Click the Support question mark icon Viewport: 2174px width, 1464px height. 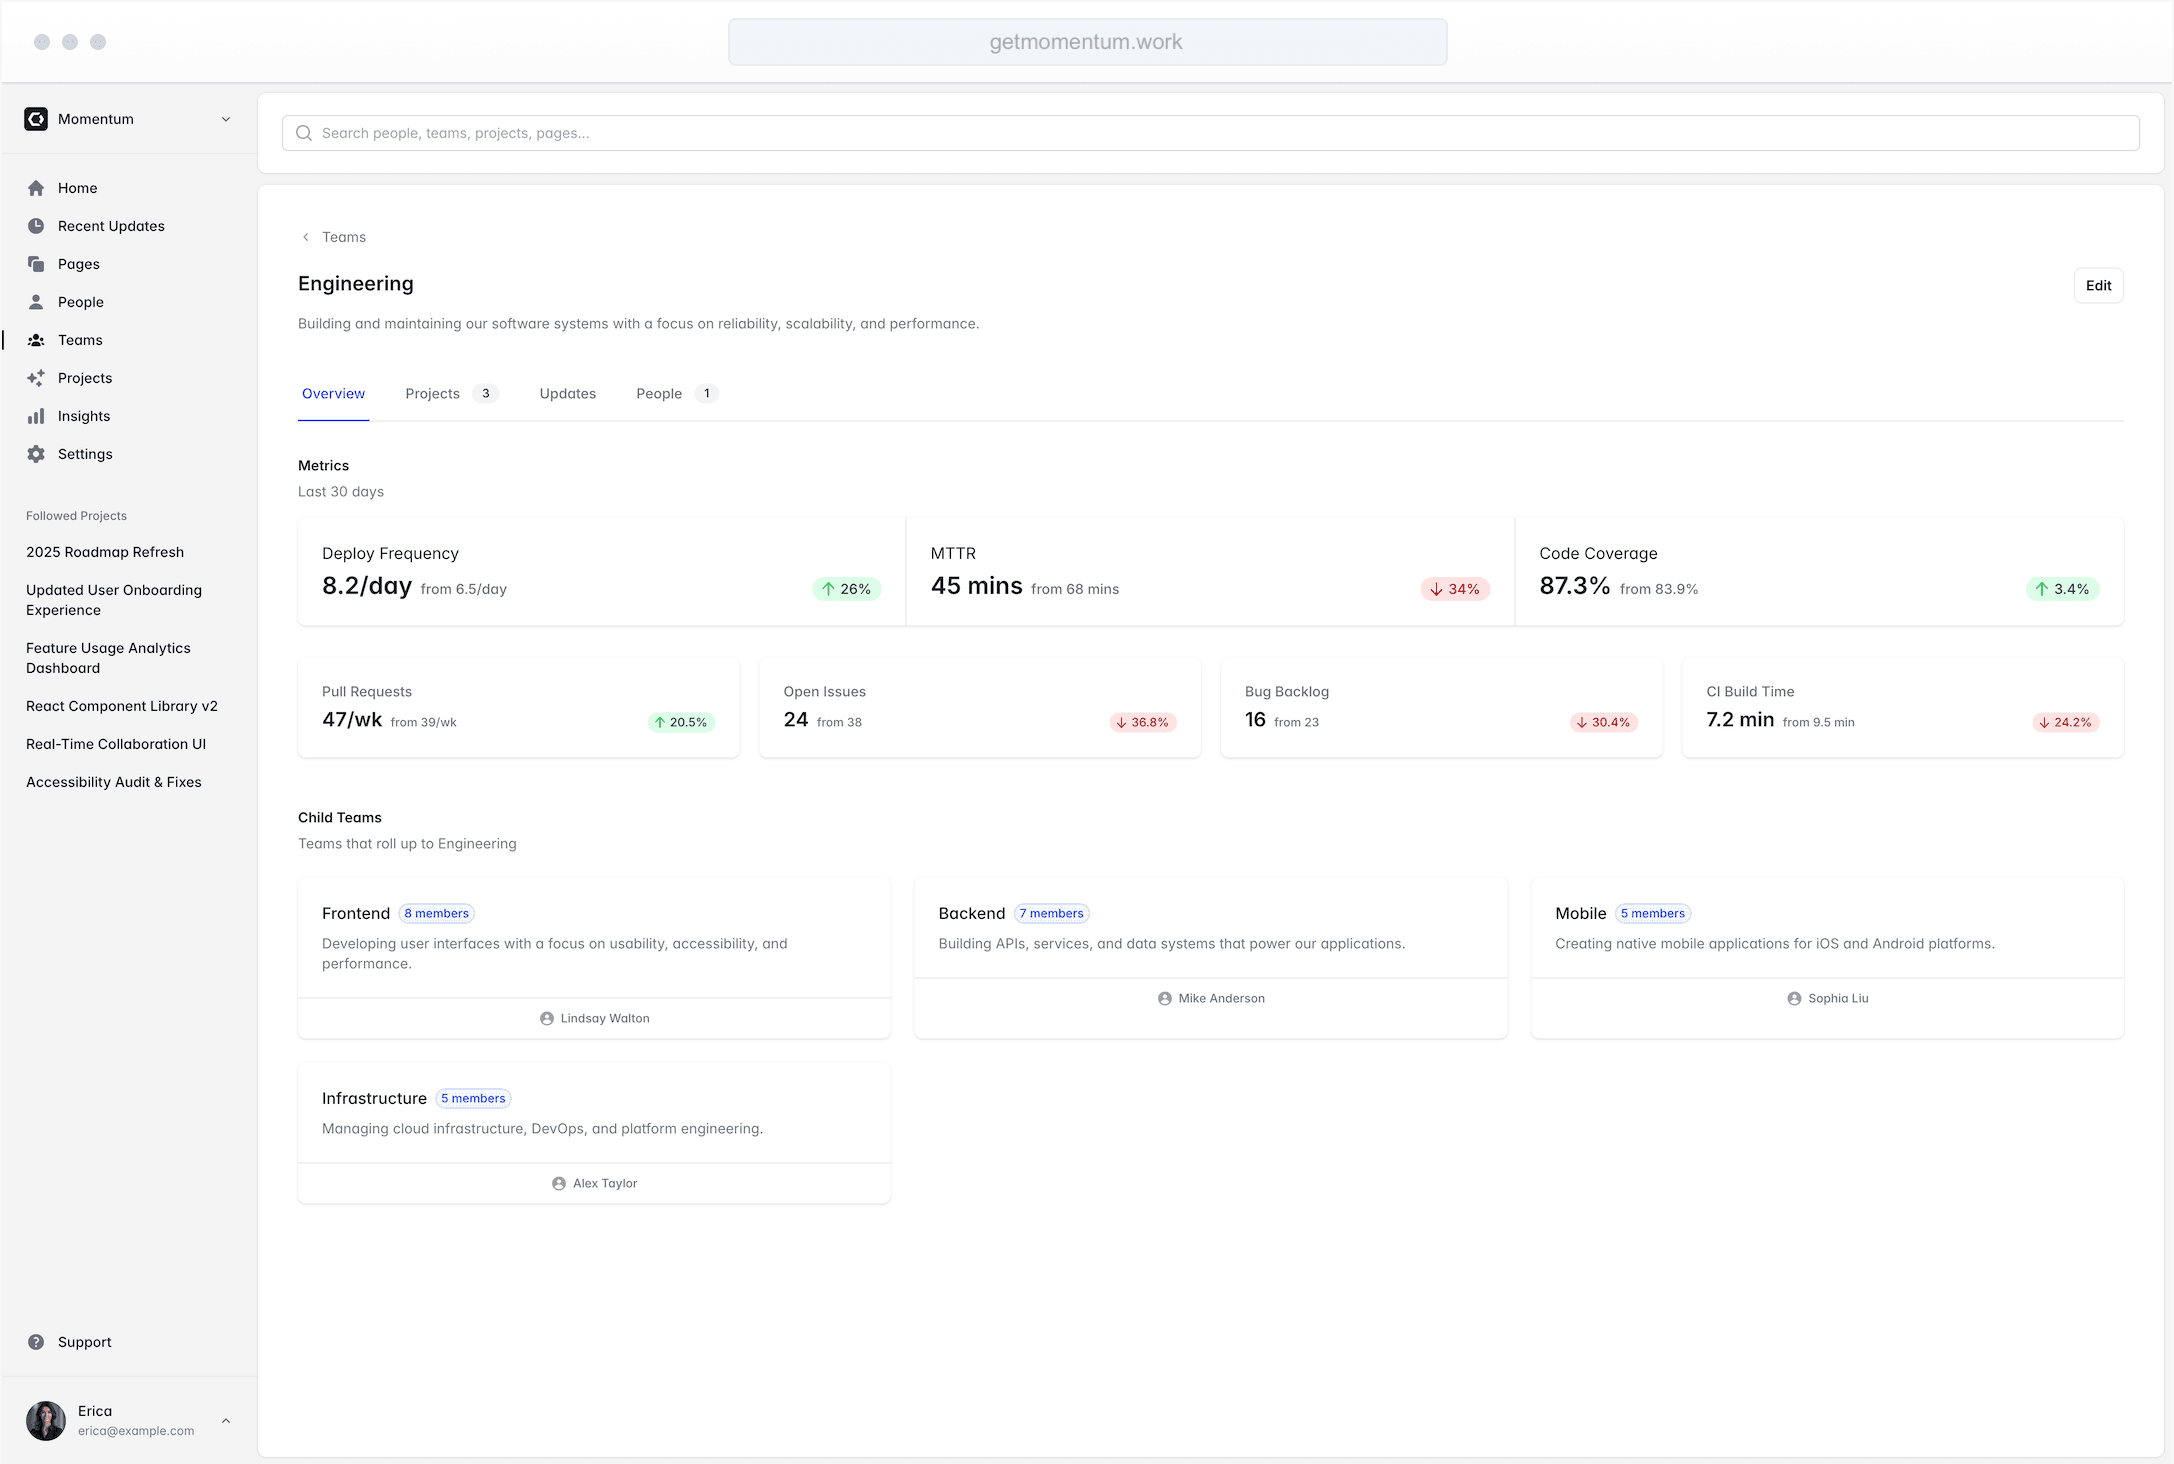click(36, 1342)
